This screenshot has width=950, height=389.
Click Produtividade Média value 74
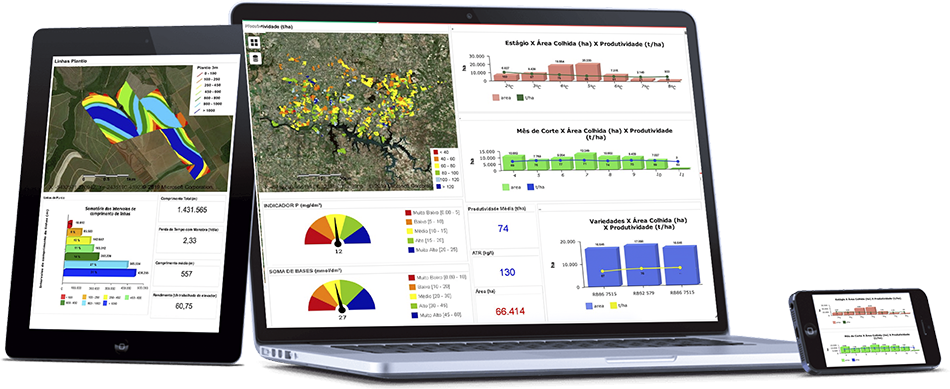pos(502,228)
